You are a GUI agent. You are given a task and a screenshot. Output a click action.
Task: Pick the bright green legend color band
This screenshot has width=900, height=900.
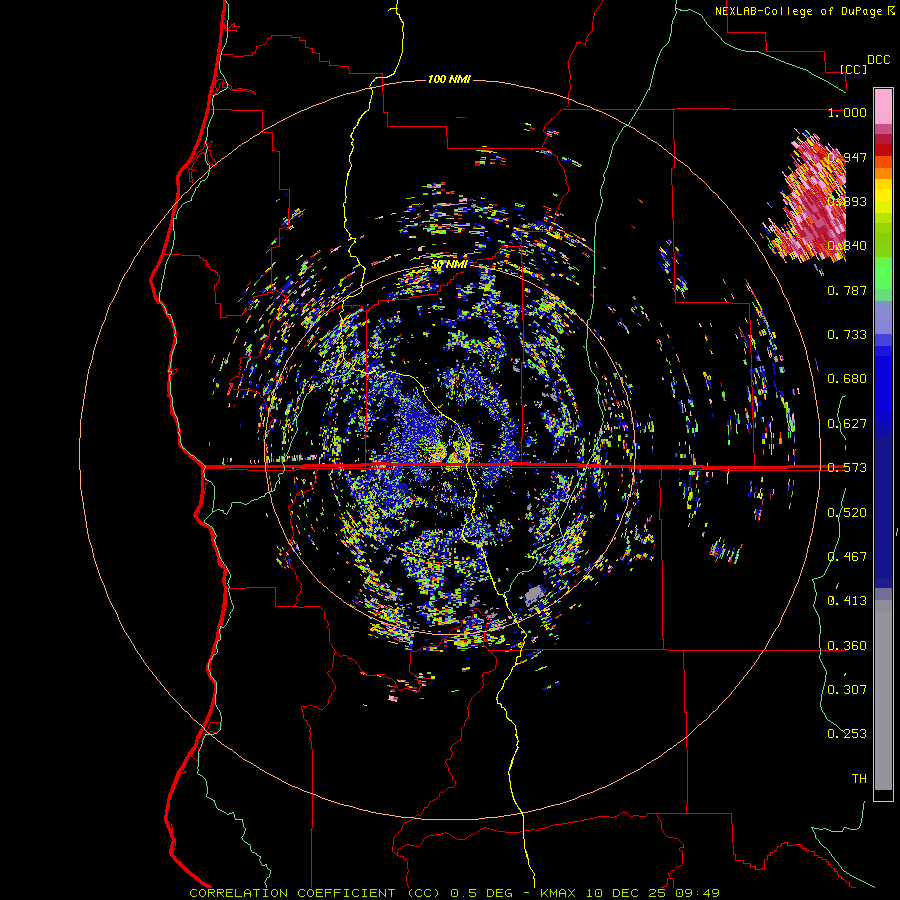tap(883, 273)
